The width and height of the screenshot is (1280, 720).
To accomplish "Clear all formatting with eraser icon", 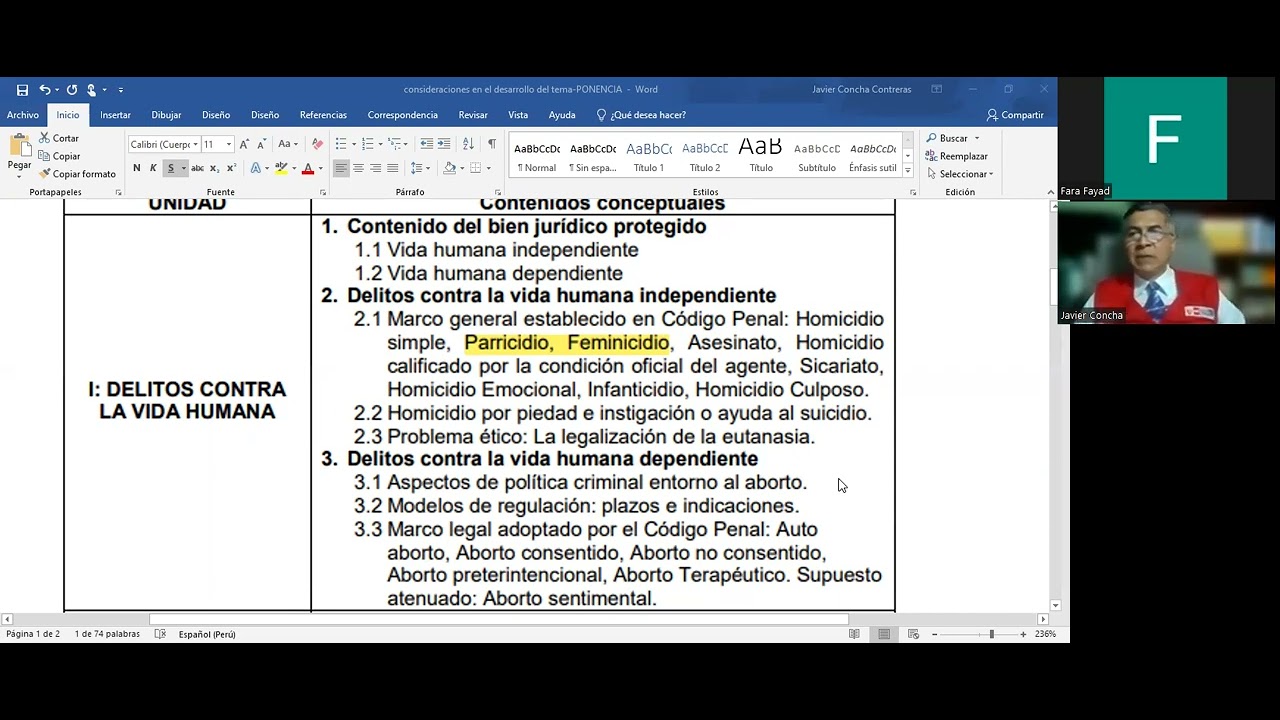I will (318, 144).
